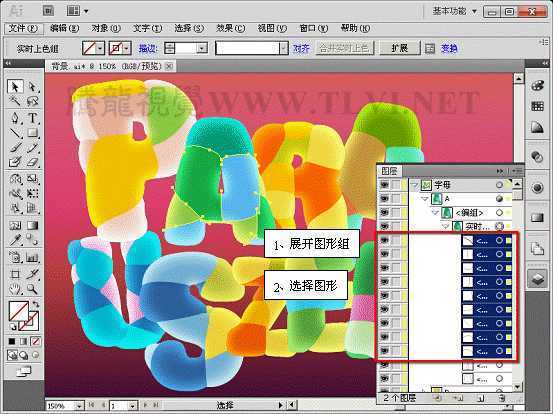Open the 150% zoom level dropdown

pos(80,406)
